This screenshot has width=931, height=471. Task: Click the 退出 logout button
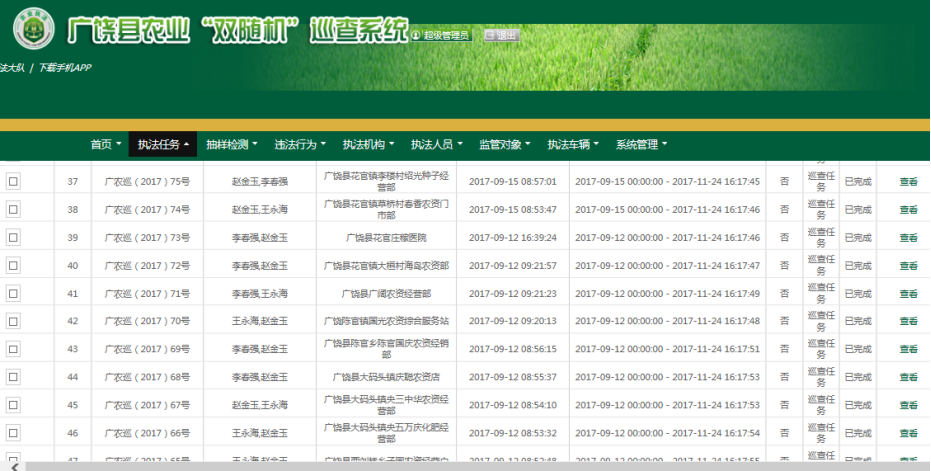(501, 35)
